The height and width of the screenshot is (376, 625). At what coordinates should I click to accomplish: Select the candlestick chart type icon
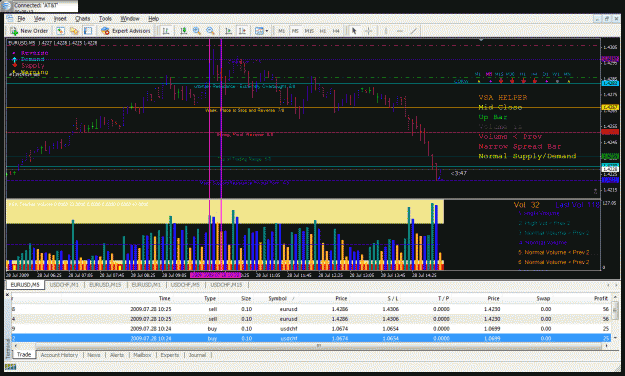point(183,31)
